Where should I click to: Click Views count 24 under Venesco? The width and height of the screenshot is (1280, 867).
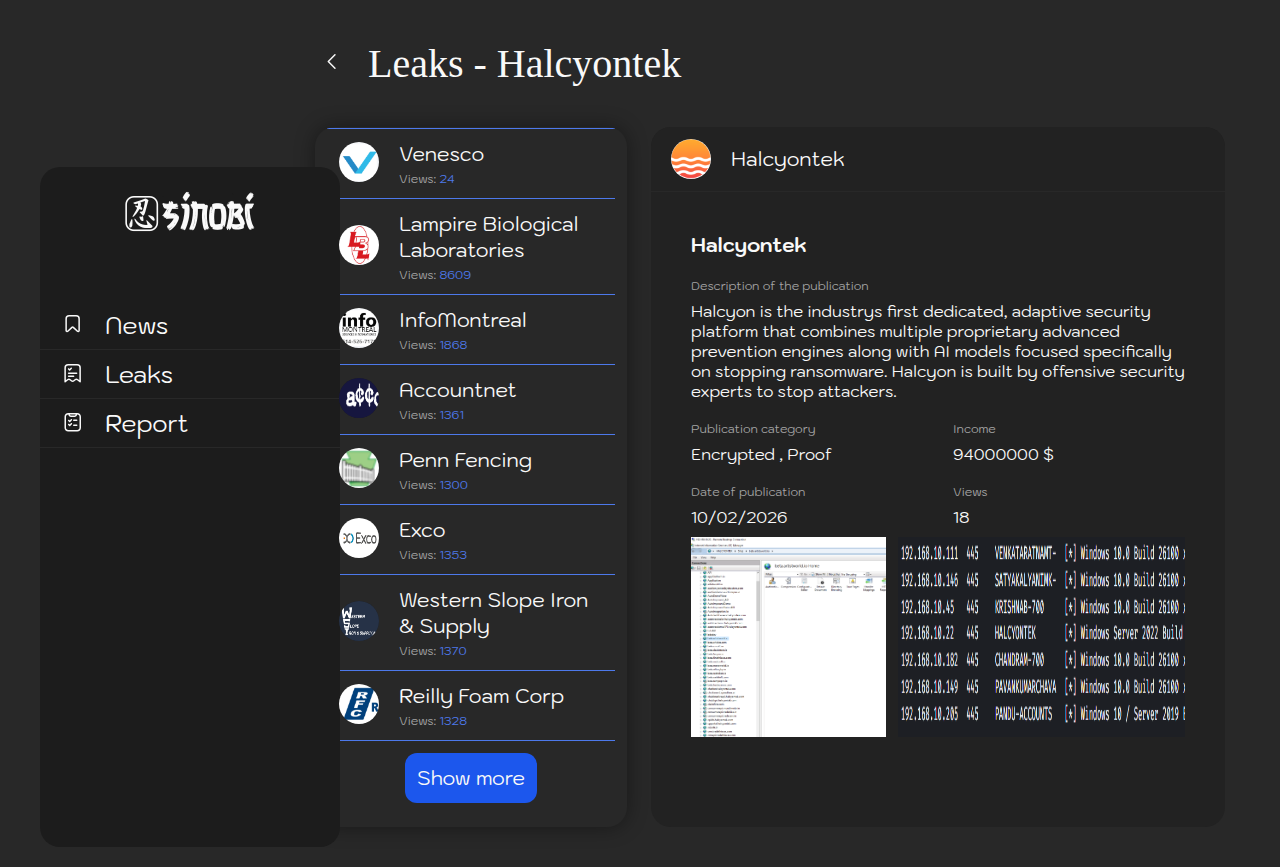click(x=447, y=179)
